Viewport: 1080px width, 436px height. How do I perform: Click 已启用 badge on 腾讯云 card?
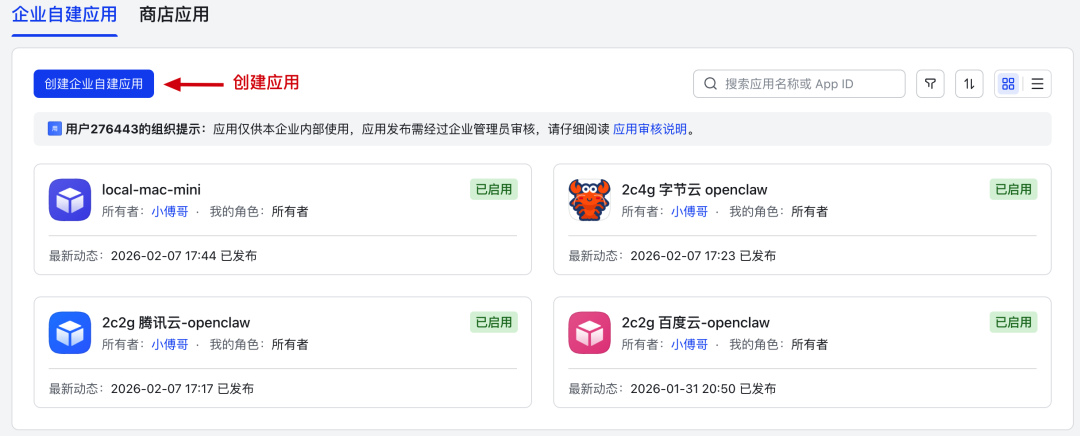pyautogui.click(x=494, y=322)
